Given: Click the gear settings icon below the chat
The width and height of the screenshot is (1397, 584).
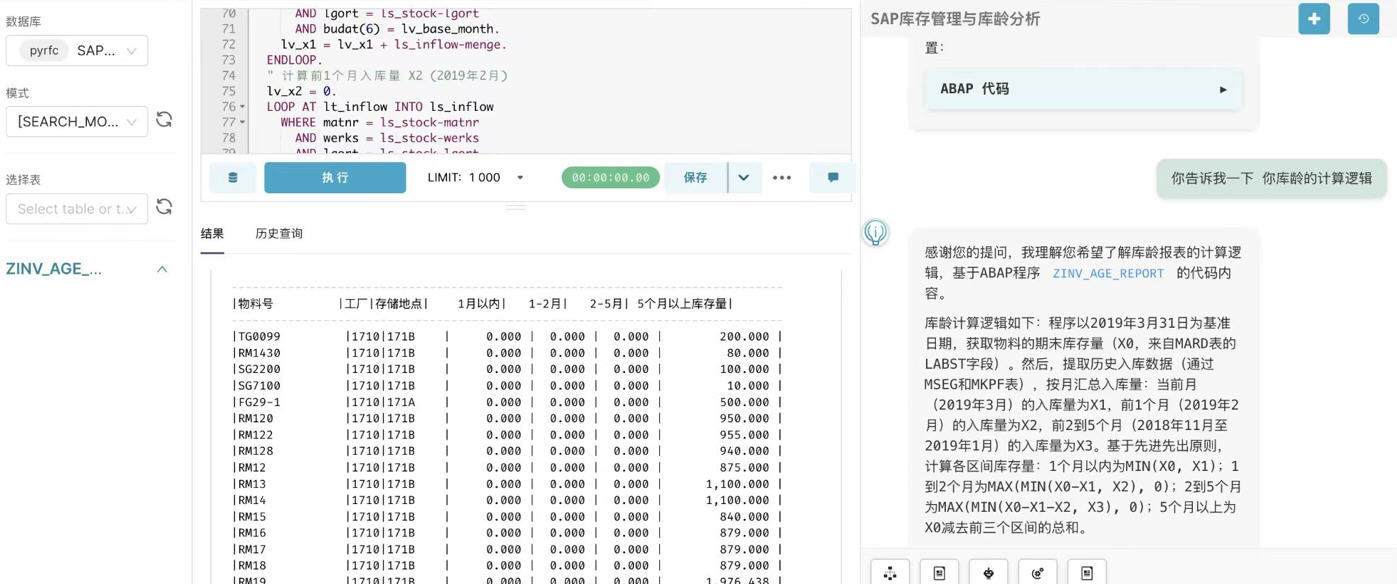Looking at the screenshot, I should click(x=1037, y=572).
